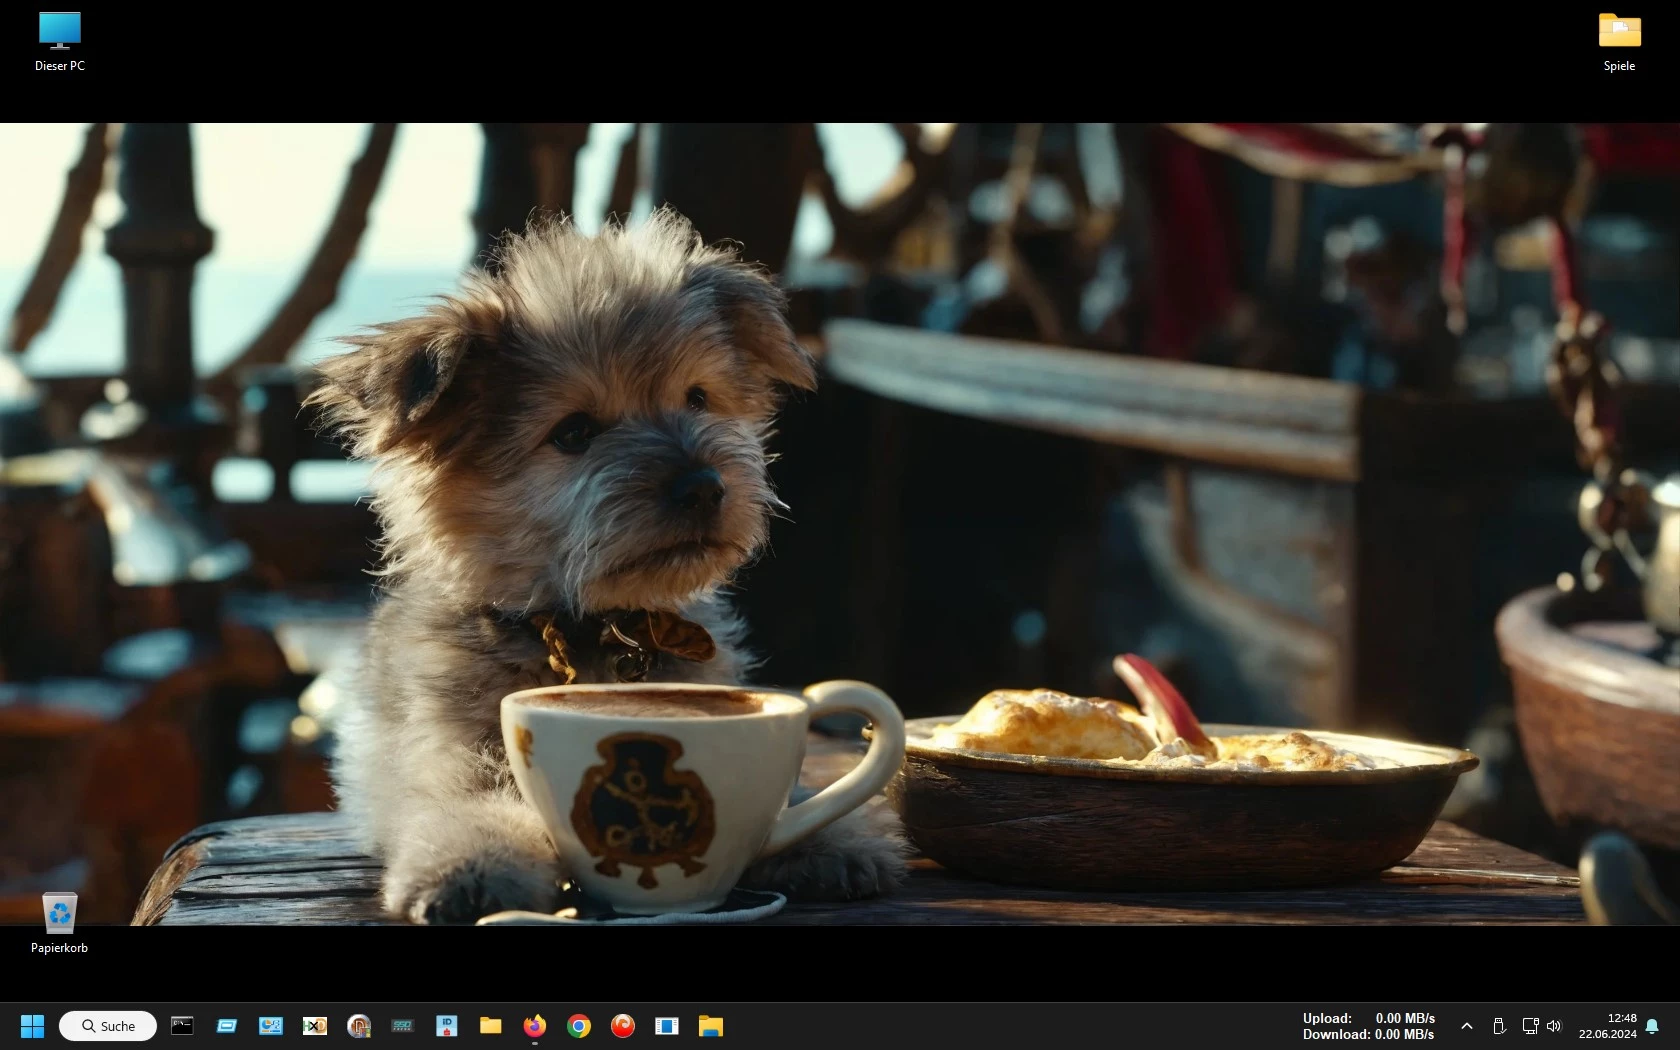
Task: Click the Download speed readout
Action: click(1368, 1034)
